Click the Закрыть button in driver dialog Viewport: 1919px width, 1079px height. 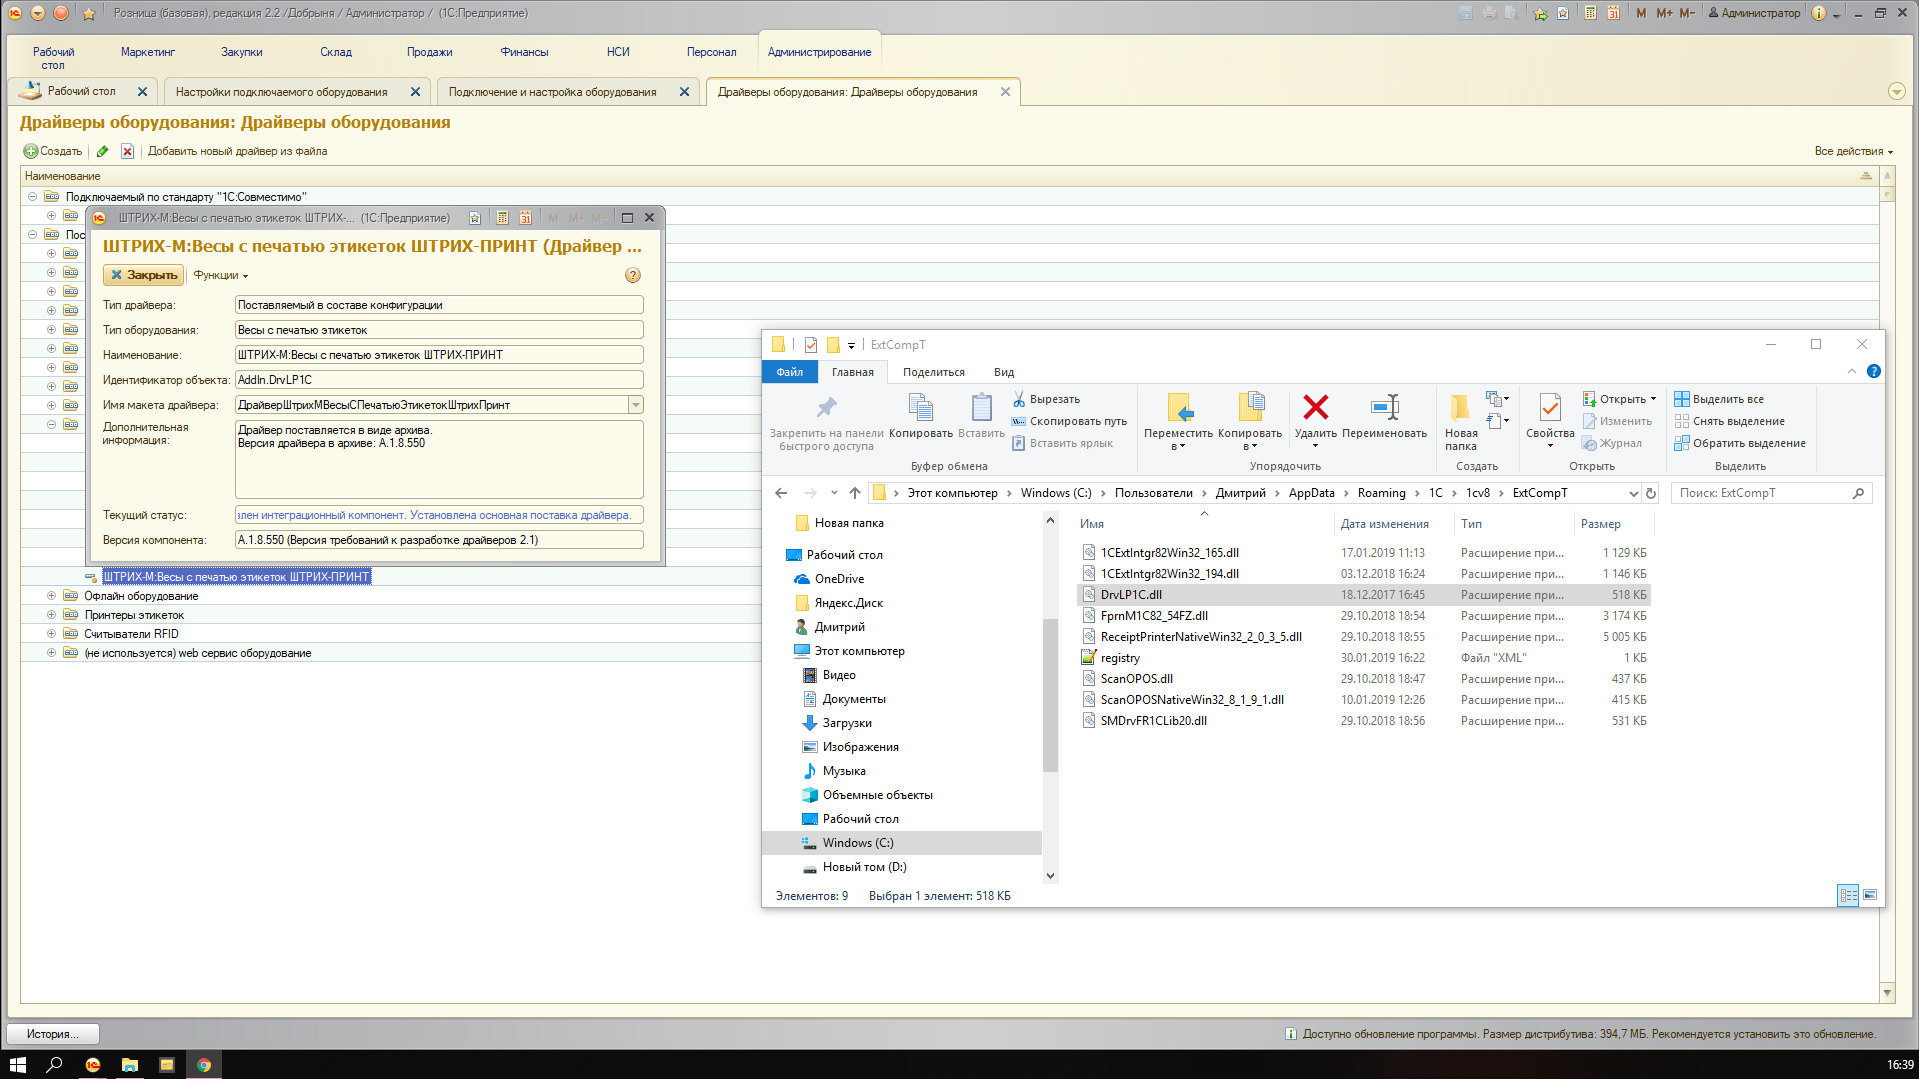click(144, 275)
